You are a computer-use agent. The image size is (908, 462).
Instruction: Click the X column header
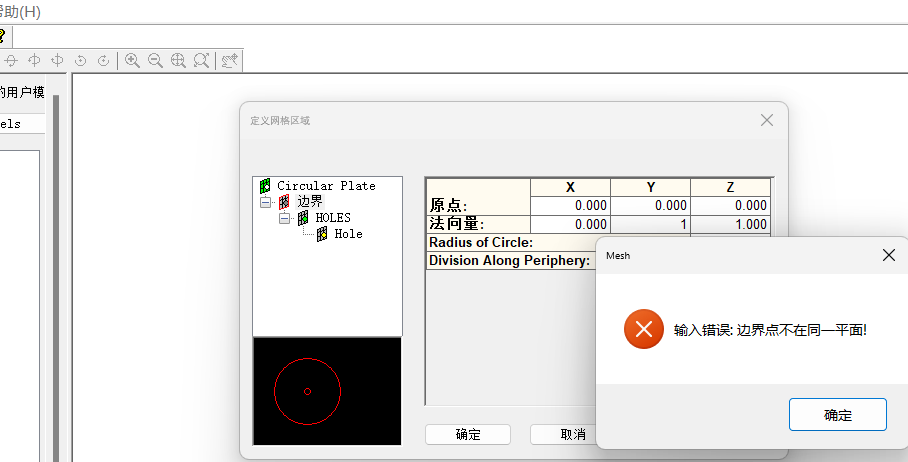pos(570,187)
